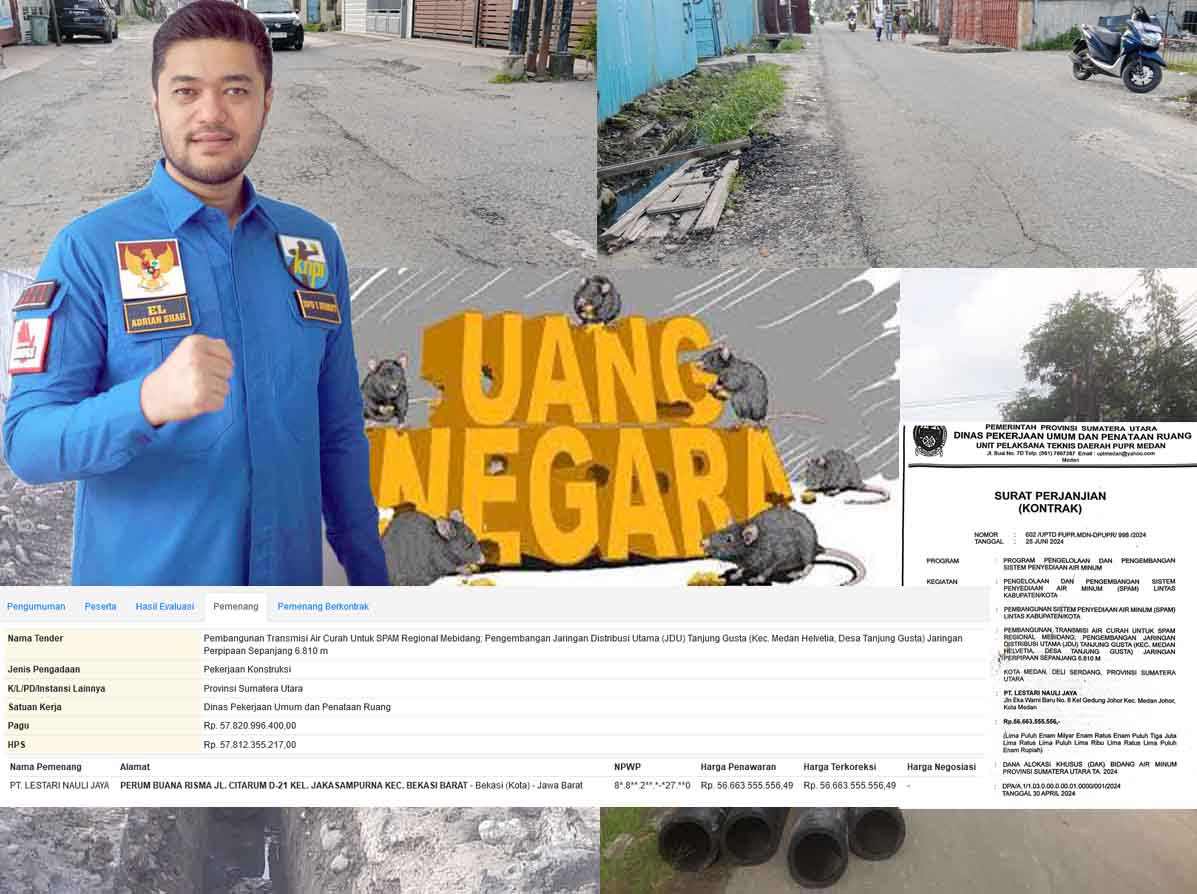Select the Hasil Evaluasi tab
Screen dimensions: 1197x894
coord(165,606)
